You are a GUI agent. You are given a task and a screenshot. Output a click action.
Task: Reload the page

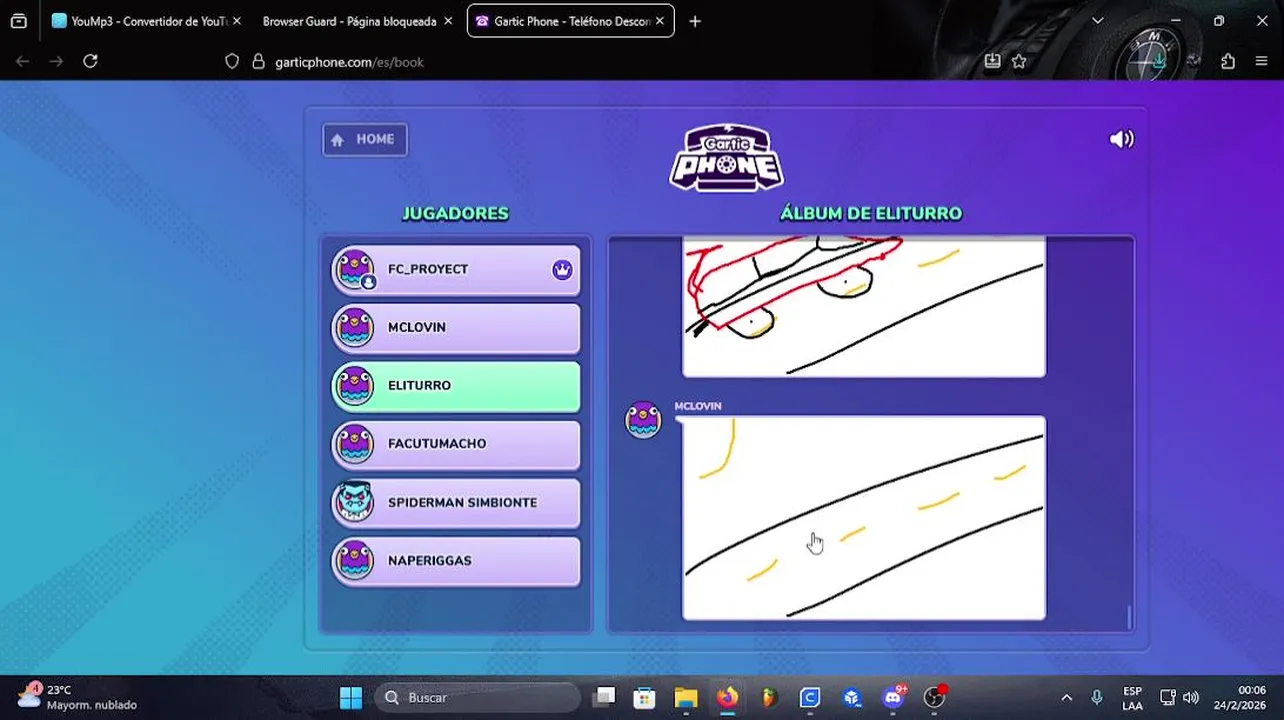pos(90,61)
